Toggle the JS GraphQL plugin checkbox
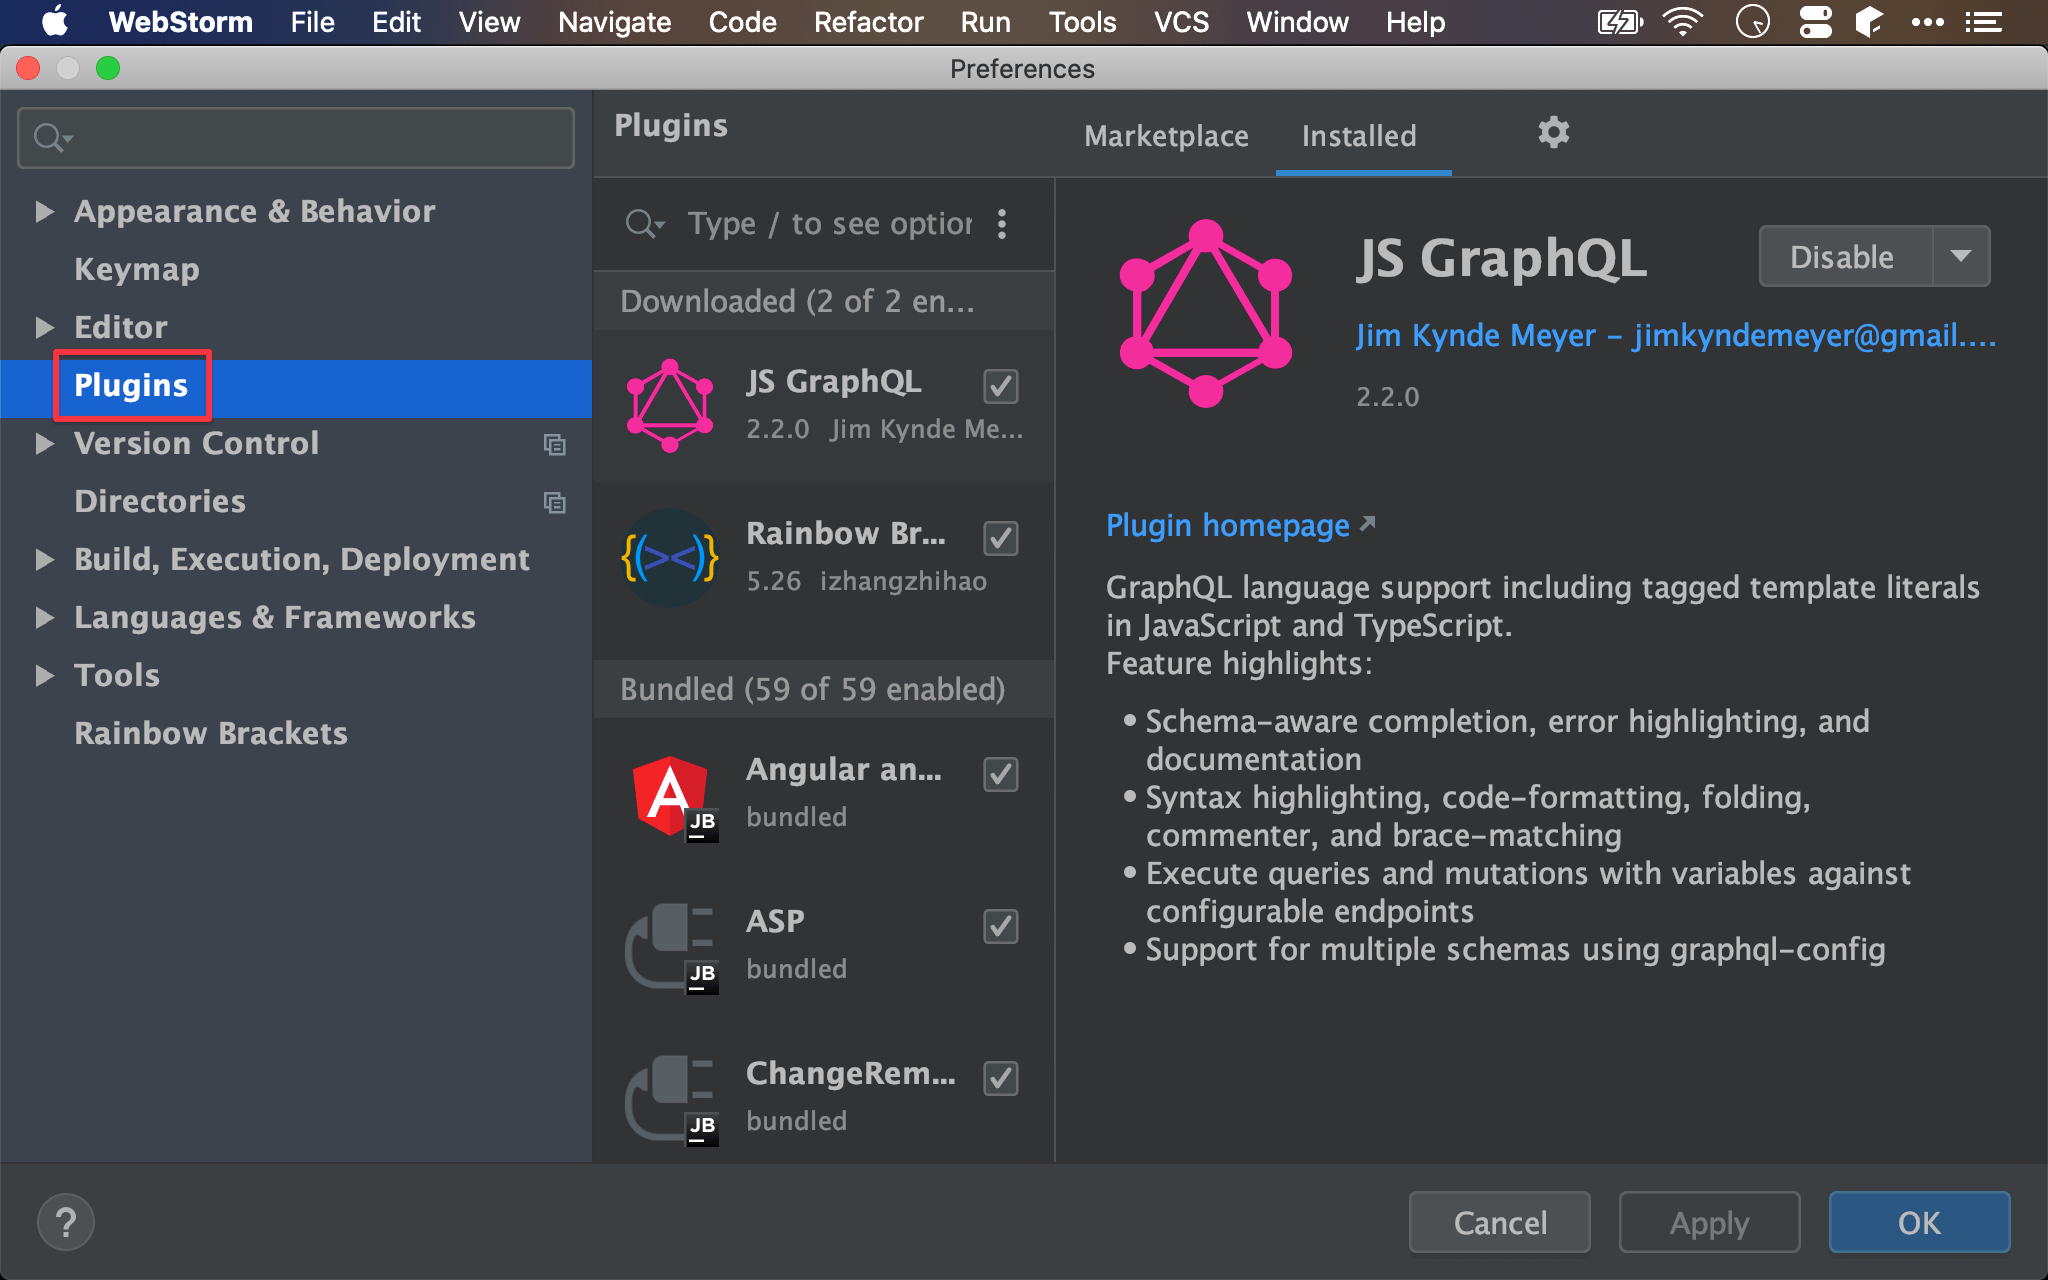The height and width of the screenshot is (1280, 2048). point(1001,386)
